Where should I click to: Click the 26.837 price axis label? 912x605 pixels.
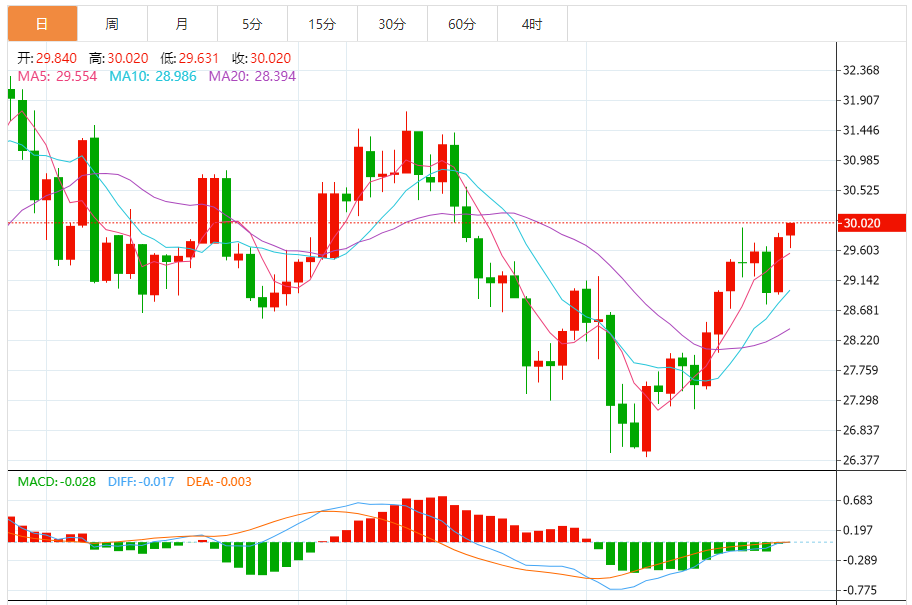pos(861,430)
